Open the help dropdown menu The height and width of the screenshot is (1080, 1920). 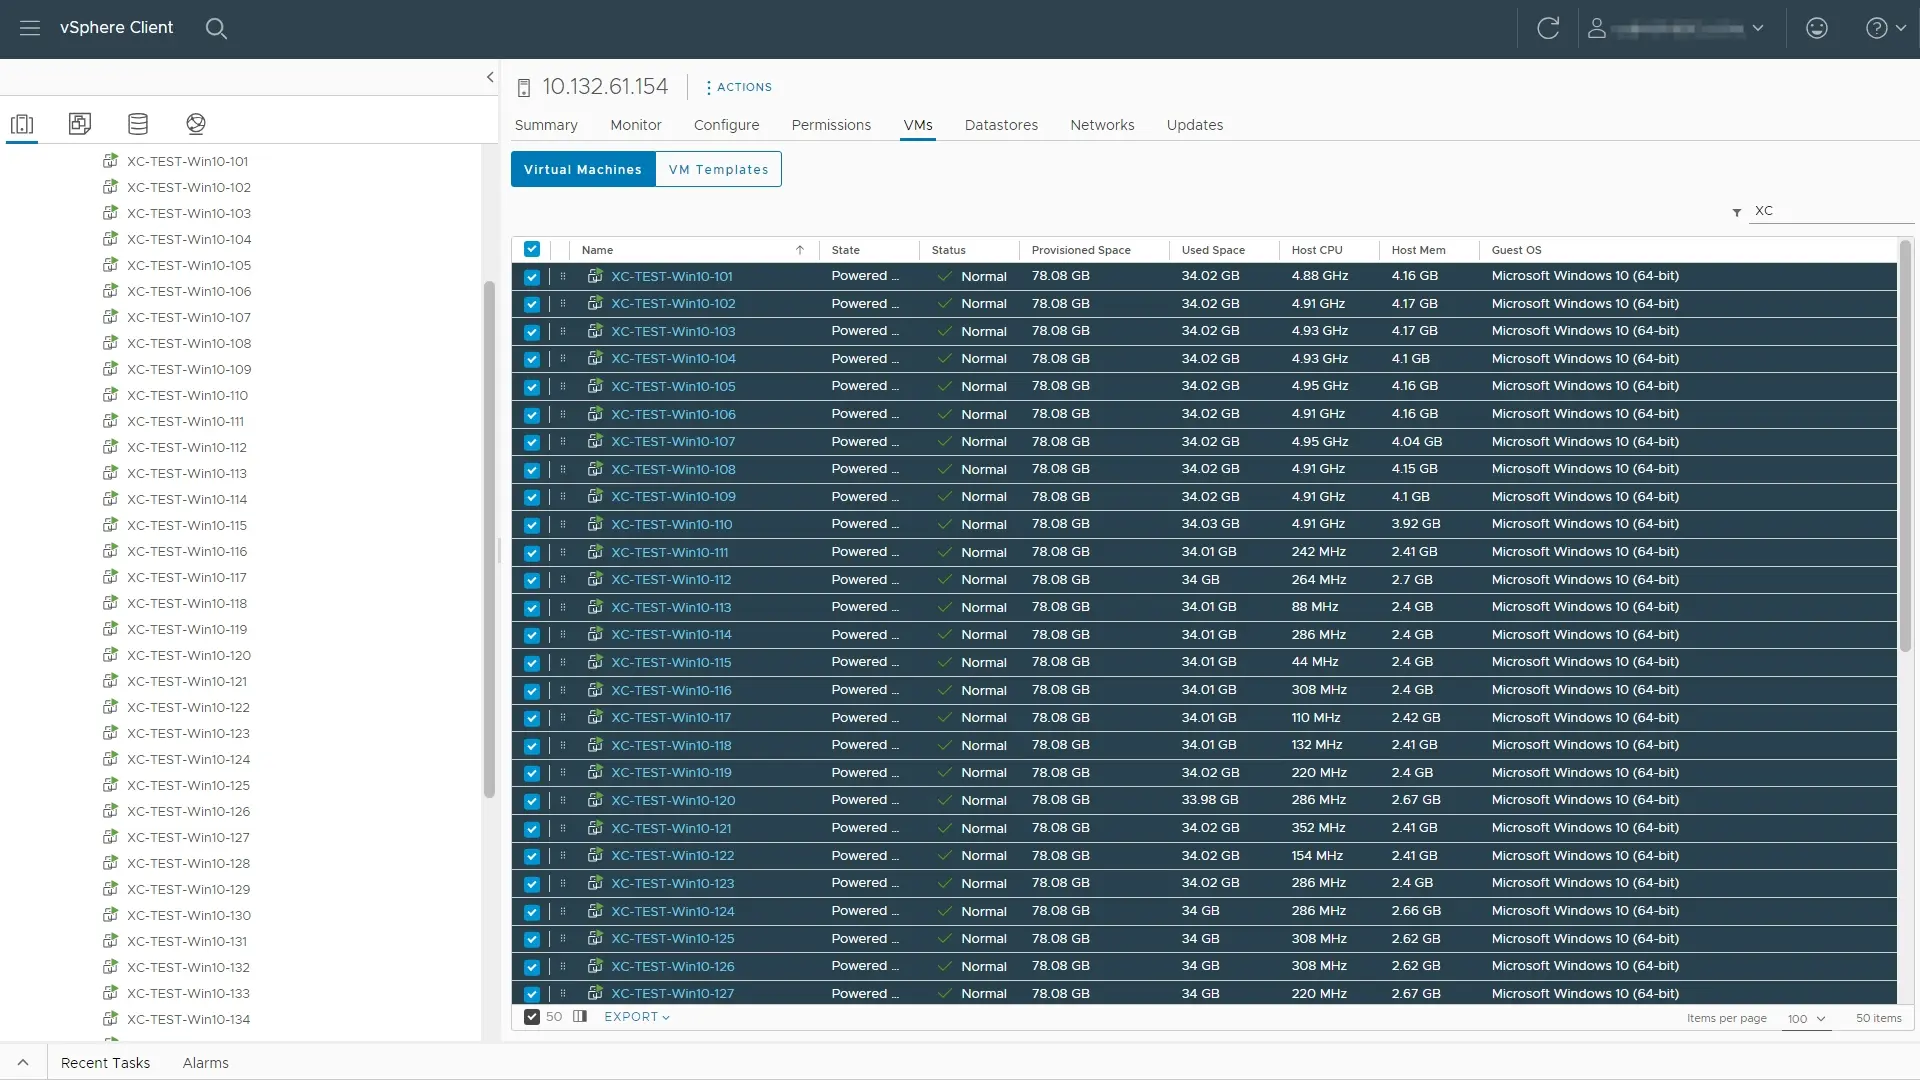coord(1885,28)
